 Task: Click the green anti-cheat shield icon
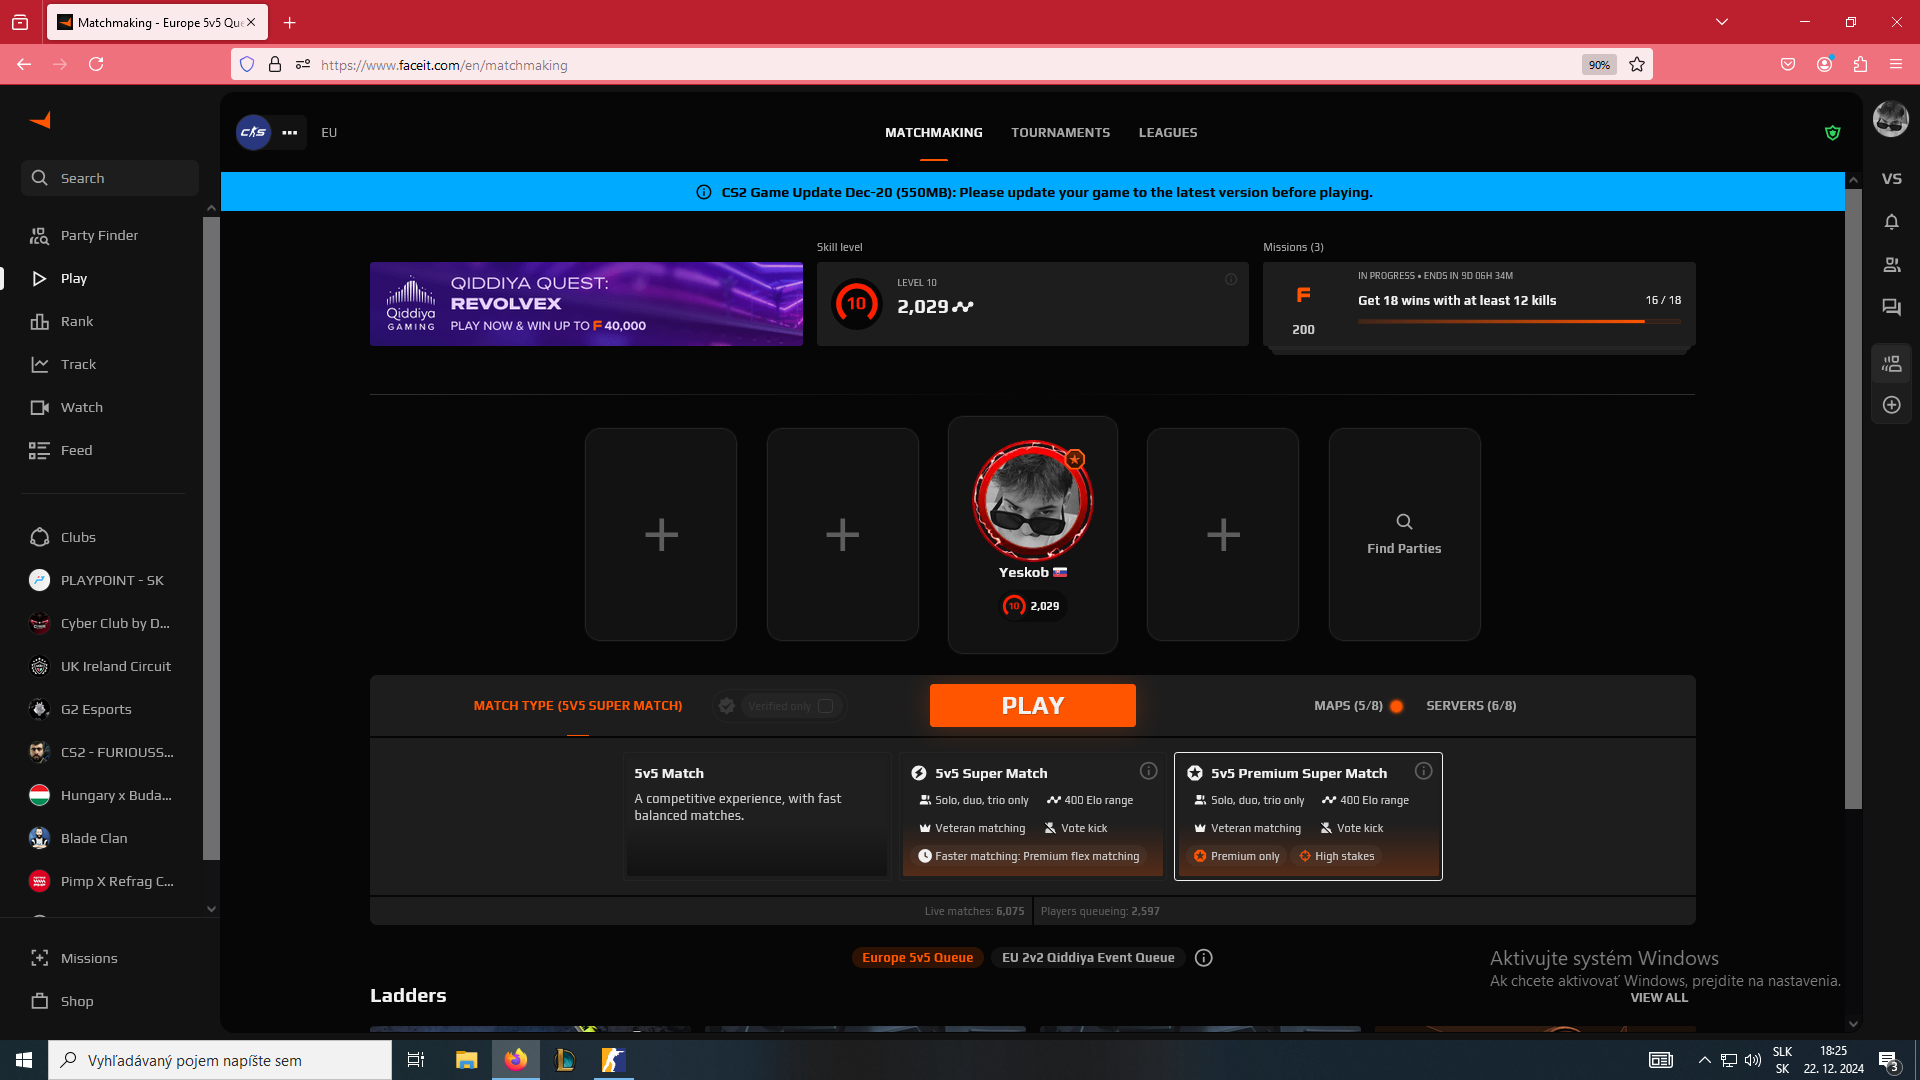(1832, 133)
